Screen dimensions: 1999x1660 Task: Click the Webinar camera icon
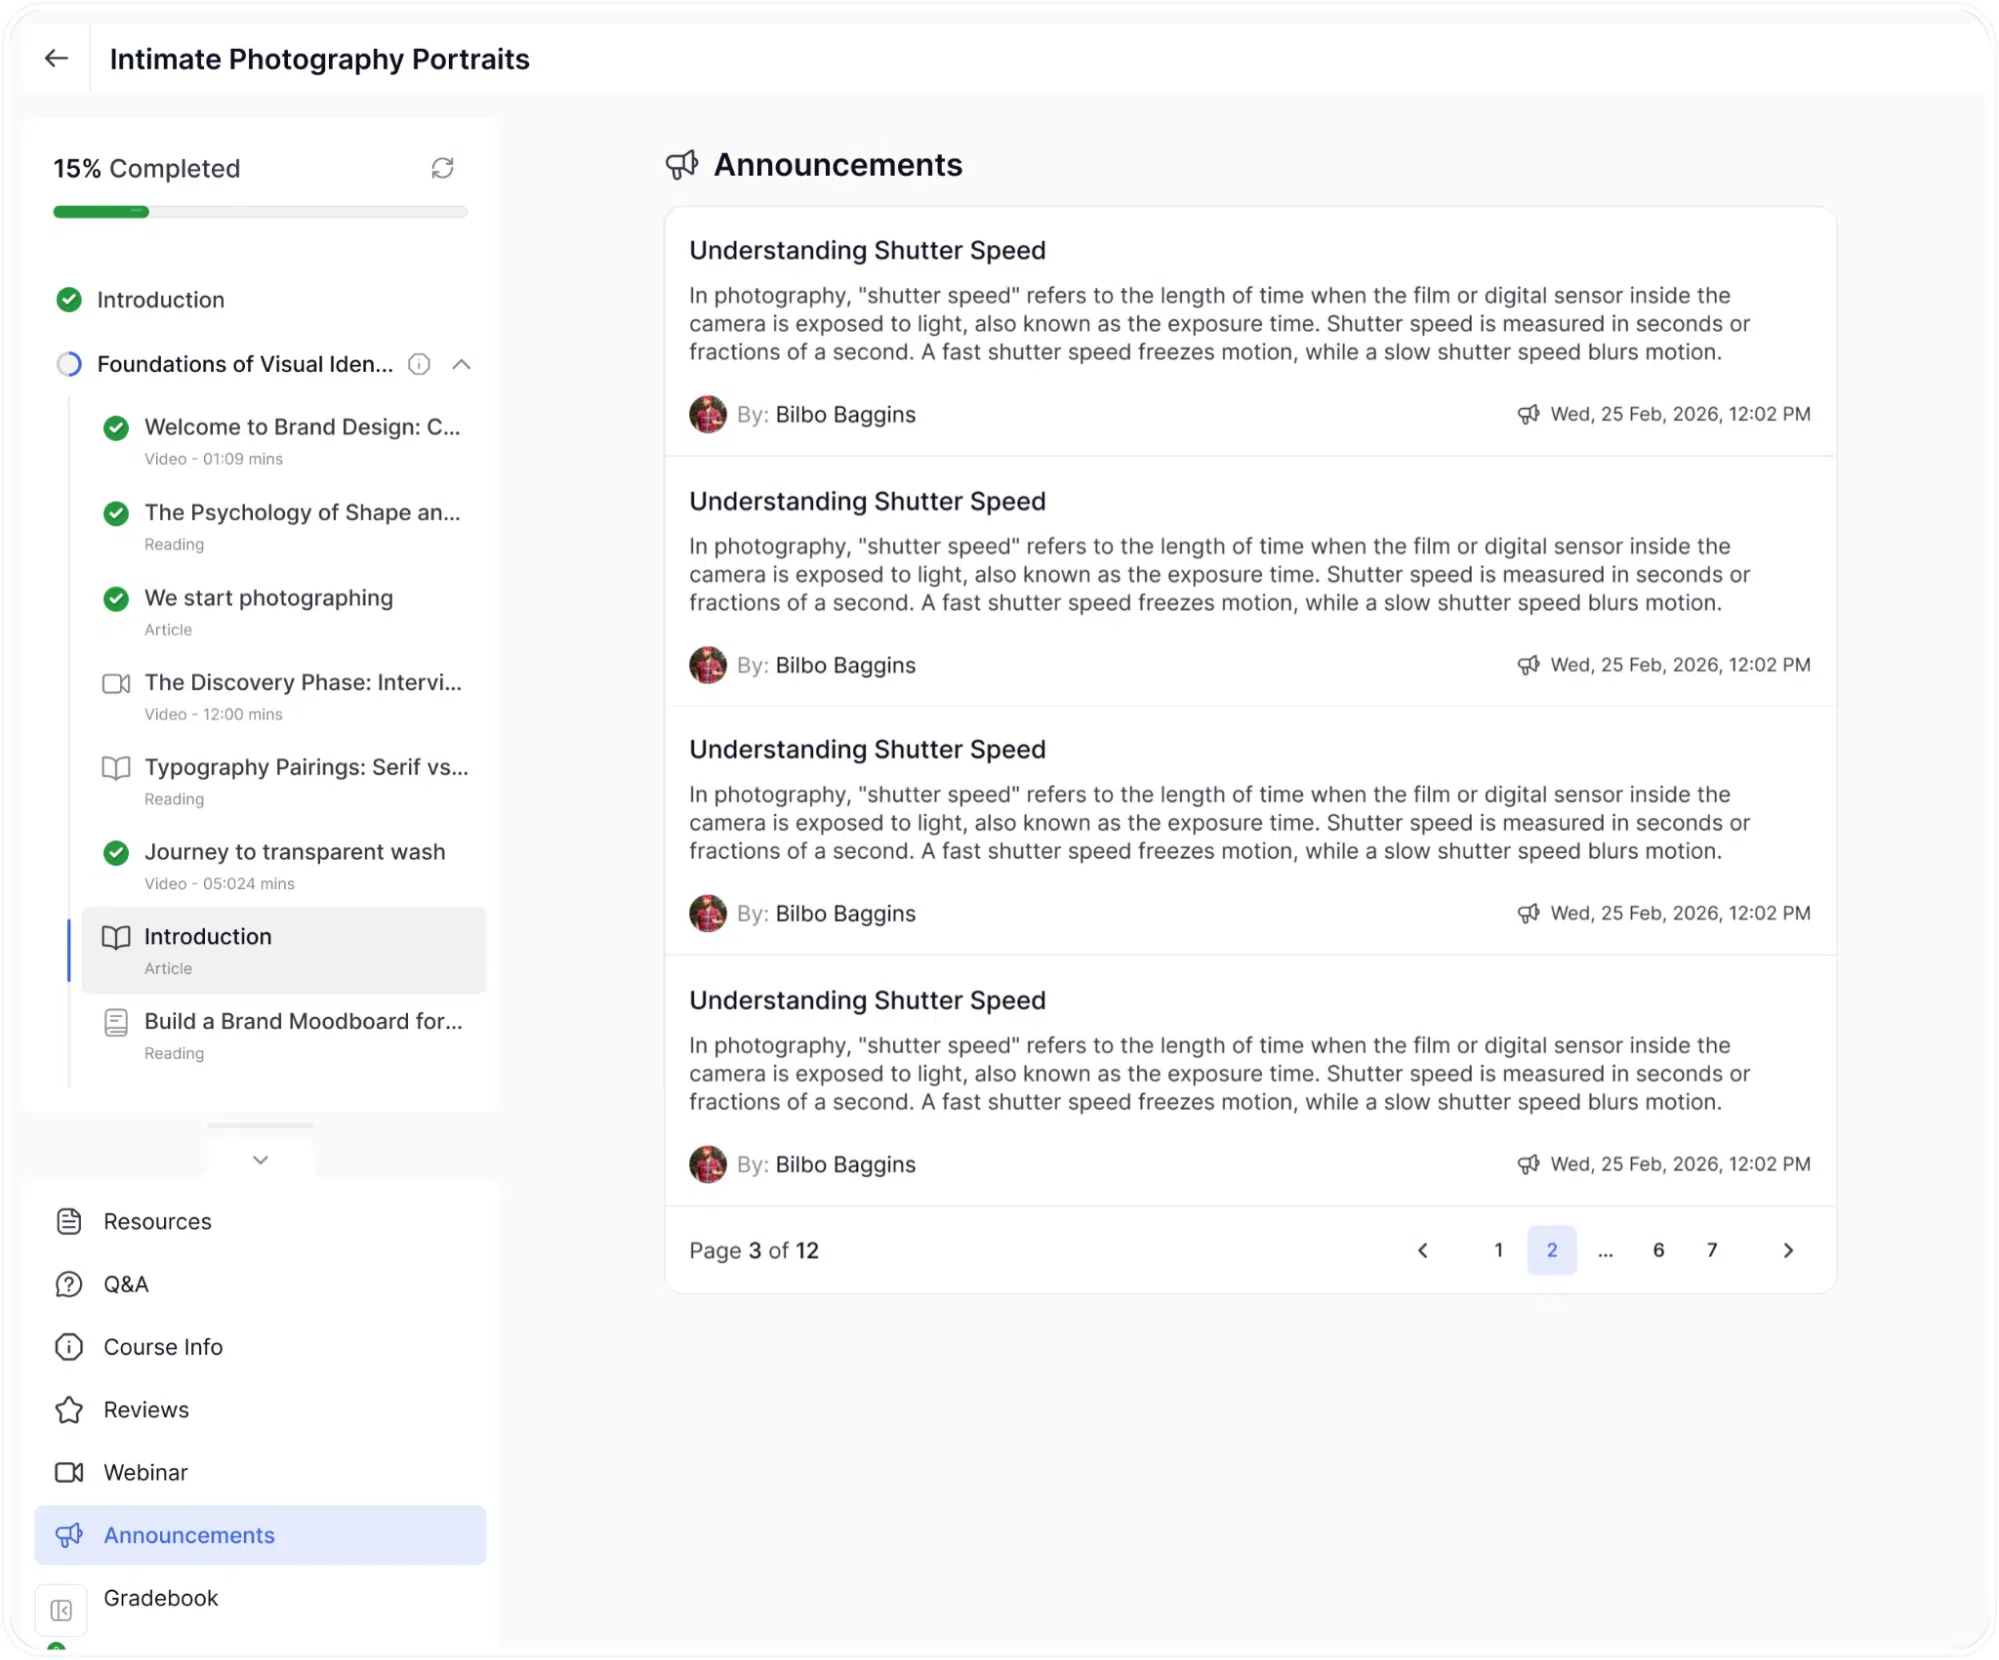[69, 1473]
